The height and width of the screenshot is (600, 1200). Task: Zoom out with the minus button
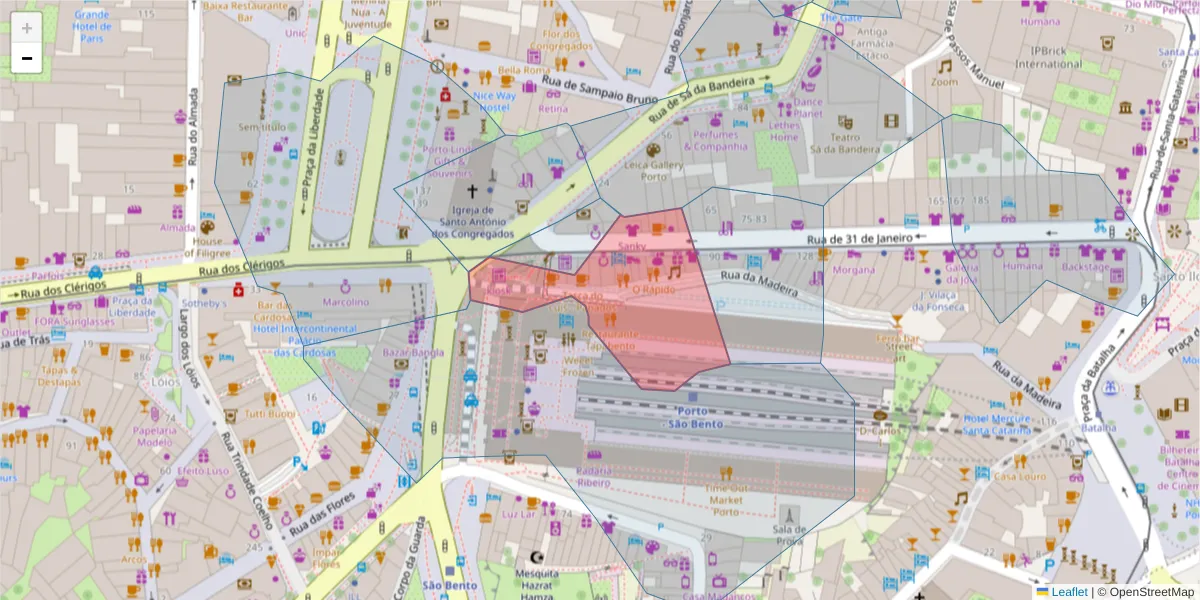click(x=26, y=58)
